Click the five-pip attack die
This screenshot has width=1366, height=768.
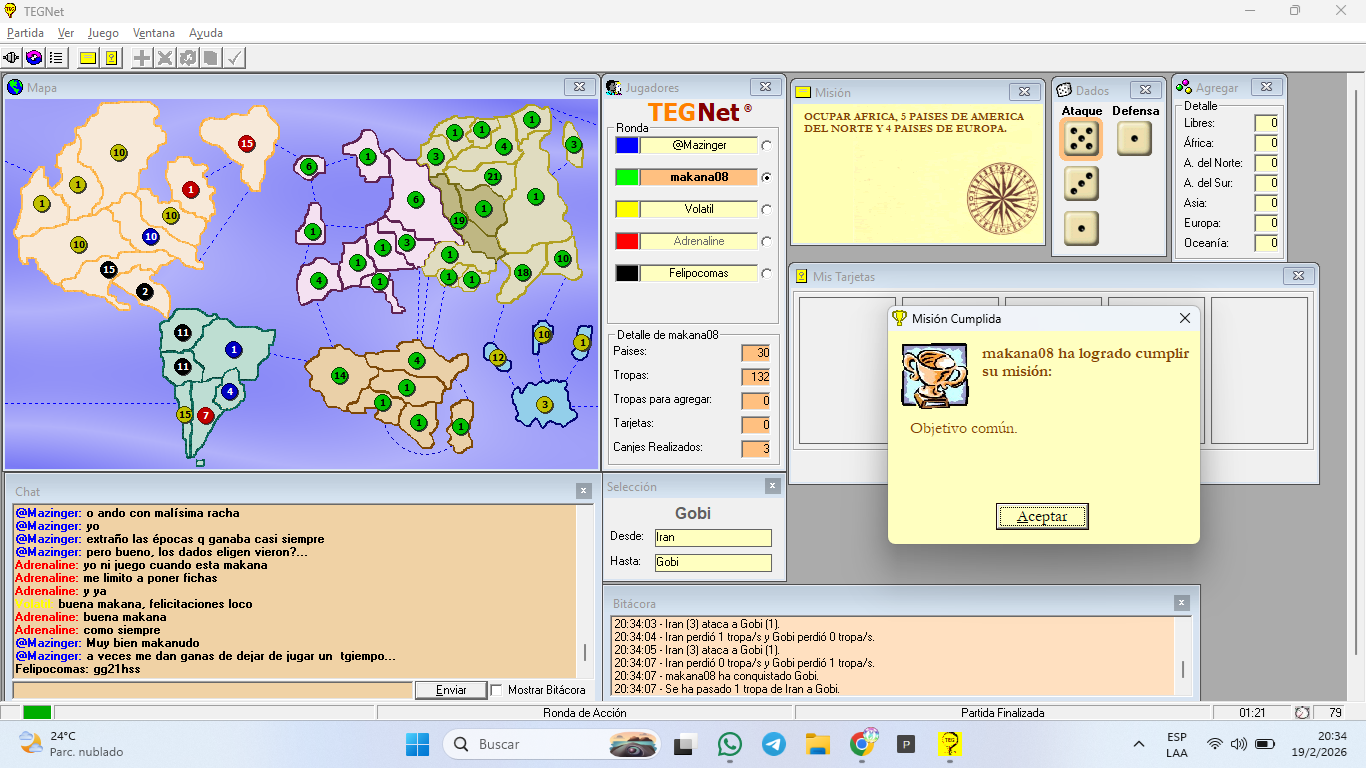click(x=1081, y=140)
